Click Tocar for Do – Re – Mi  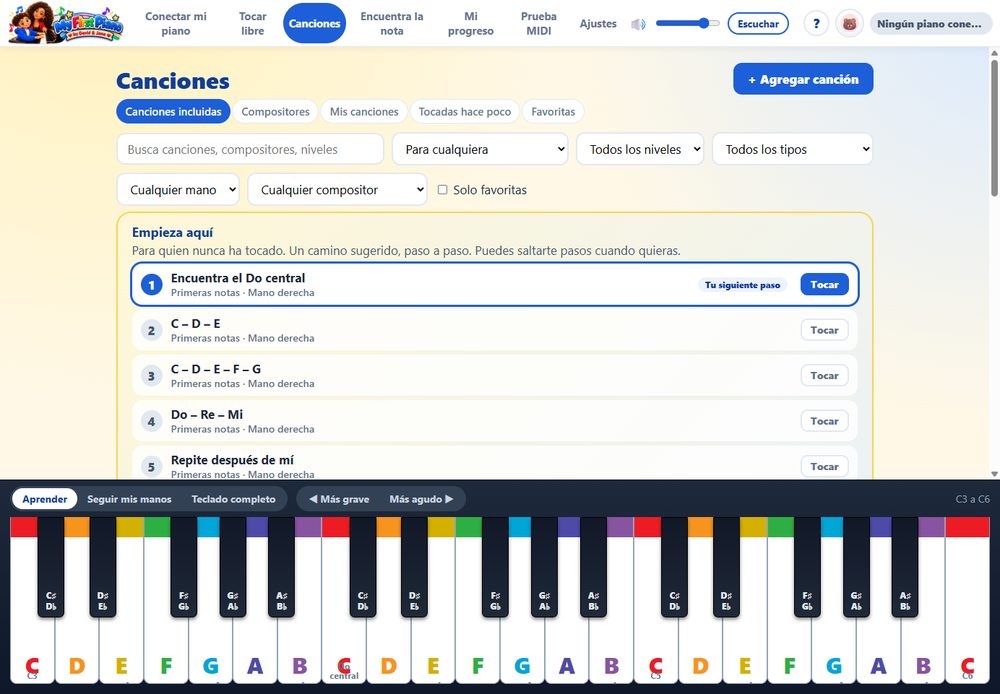[825, 421]
